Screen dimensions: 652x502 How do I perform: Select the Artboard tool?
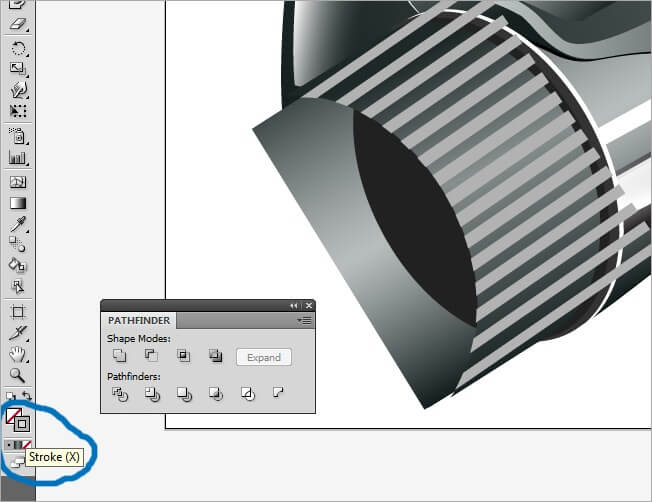click(18, 312)
